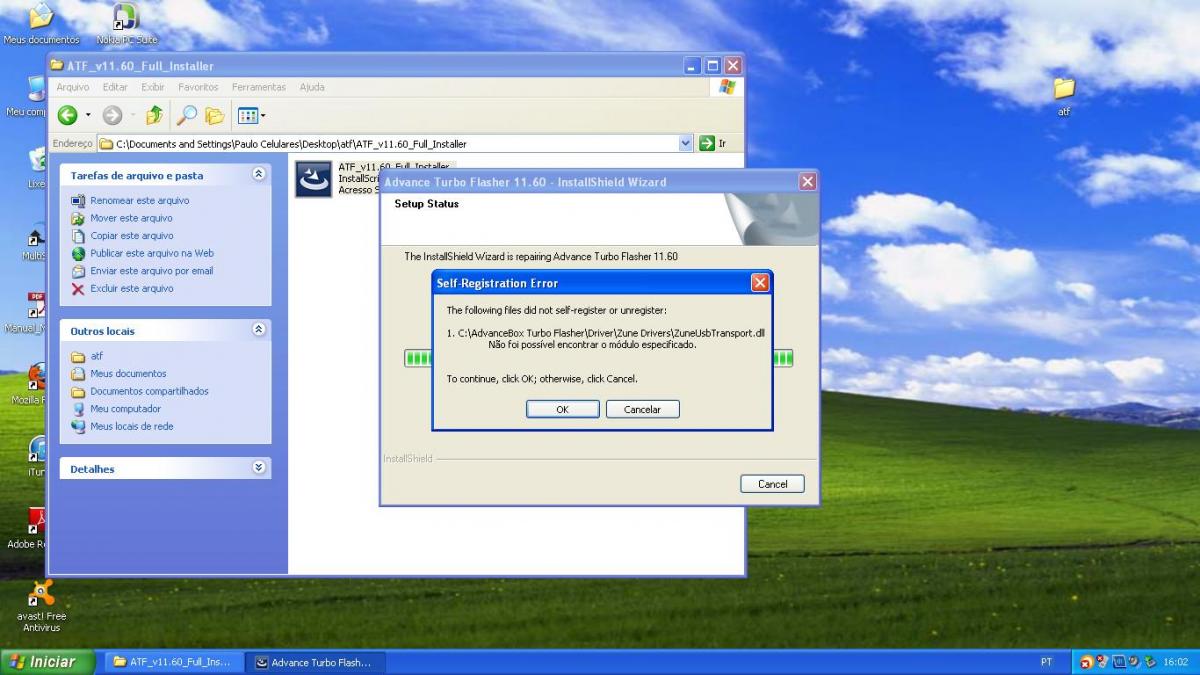This screenshot has height=675, width=1200.
Task: Click the blue square tray icon
Action: (1120, 662)
